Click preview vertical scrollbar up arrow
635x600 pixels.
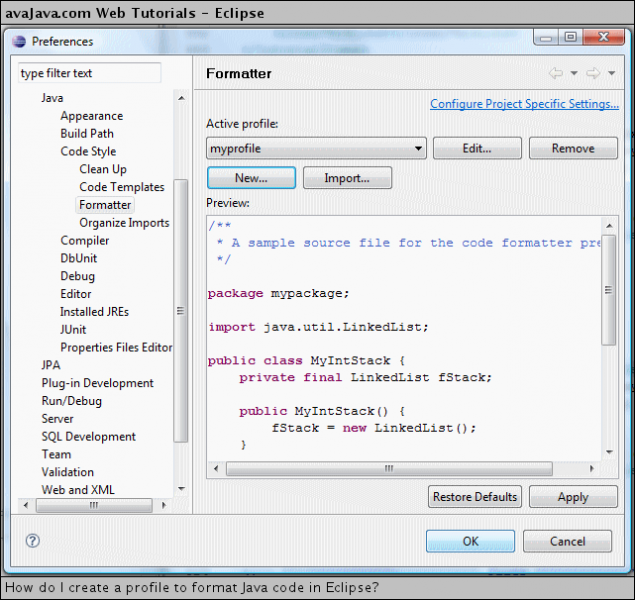(609, 226)
